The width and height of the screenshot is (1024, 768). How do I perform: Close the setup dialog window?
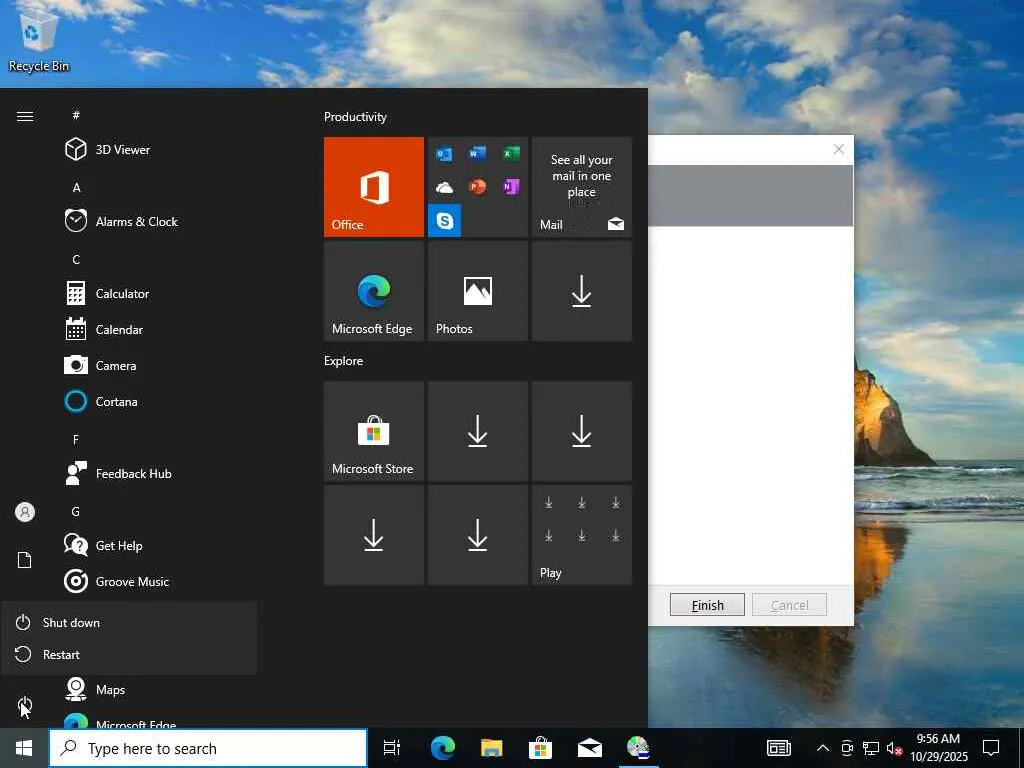pos(839,150)
